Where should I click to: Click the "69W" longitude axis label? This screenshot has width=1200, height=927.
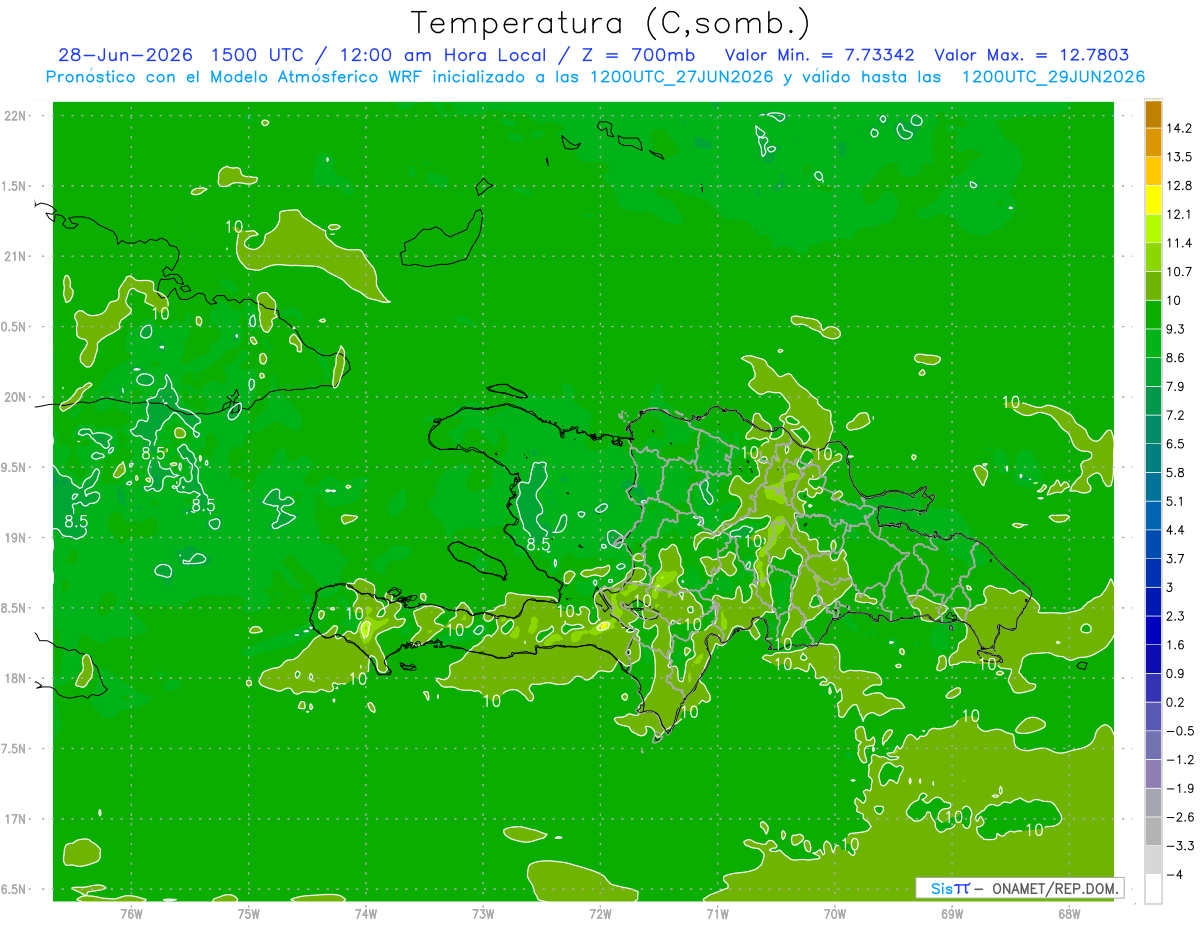(952, 913)
